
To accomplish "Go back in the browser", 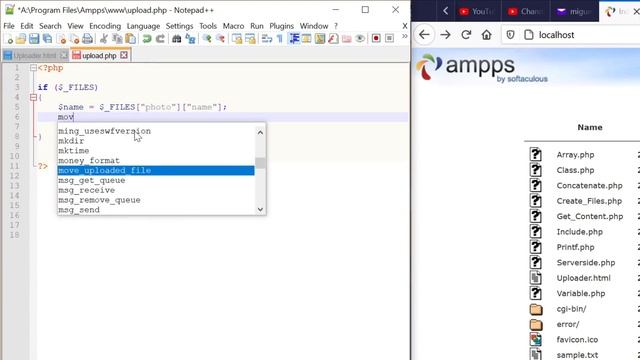I will pos(424,35).
